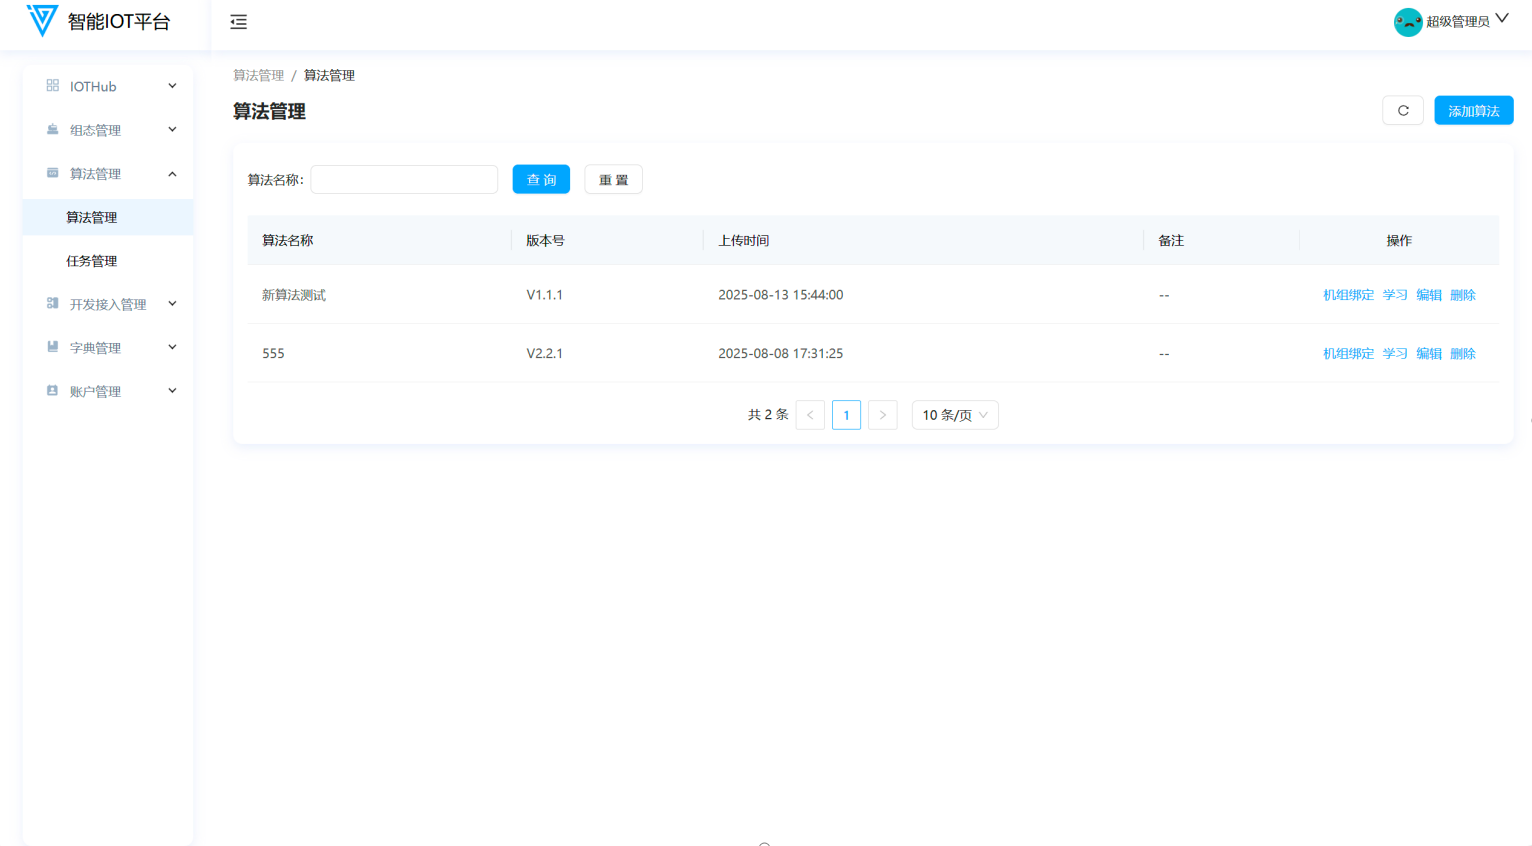Expand the 账户管理 sidebar menu
Screen dimensions: 1532x846
108,391
